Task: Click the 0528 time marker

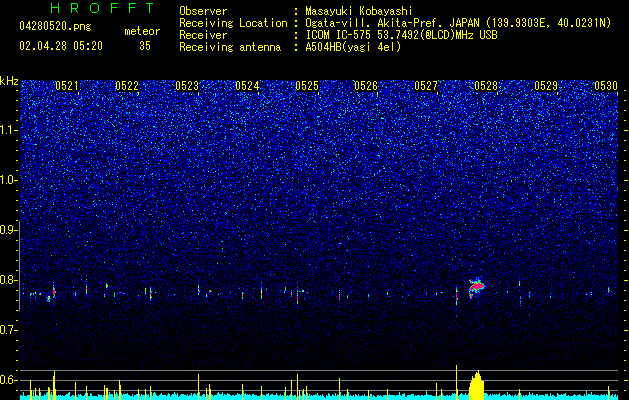Action: [x=486, y=86]
